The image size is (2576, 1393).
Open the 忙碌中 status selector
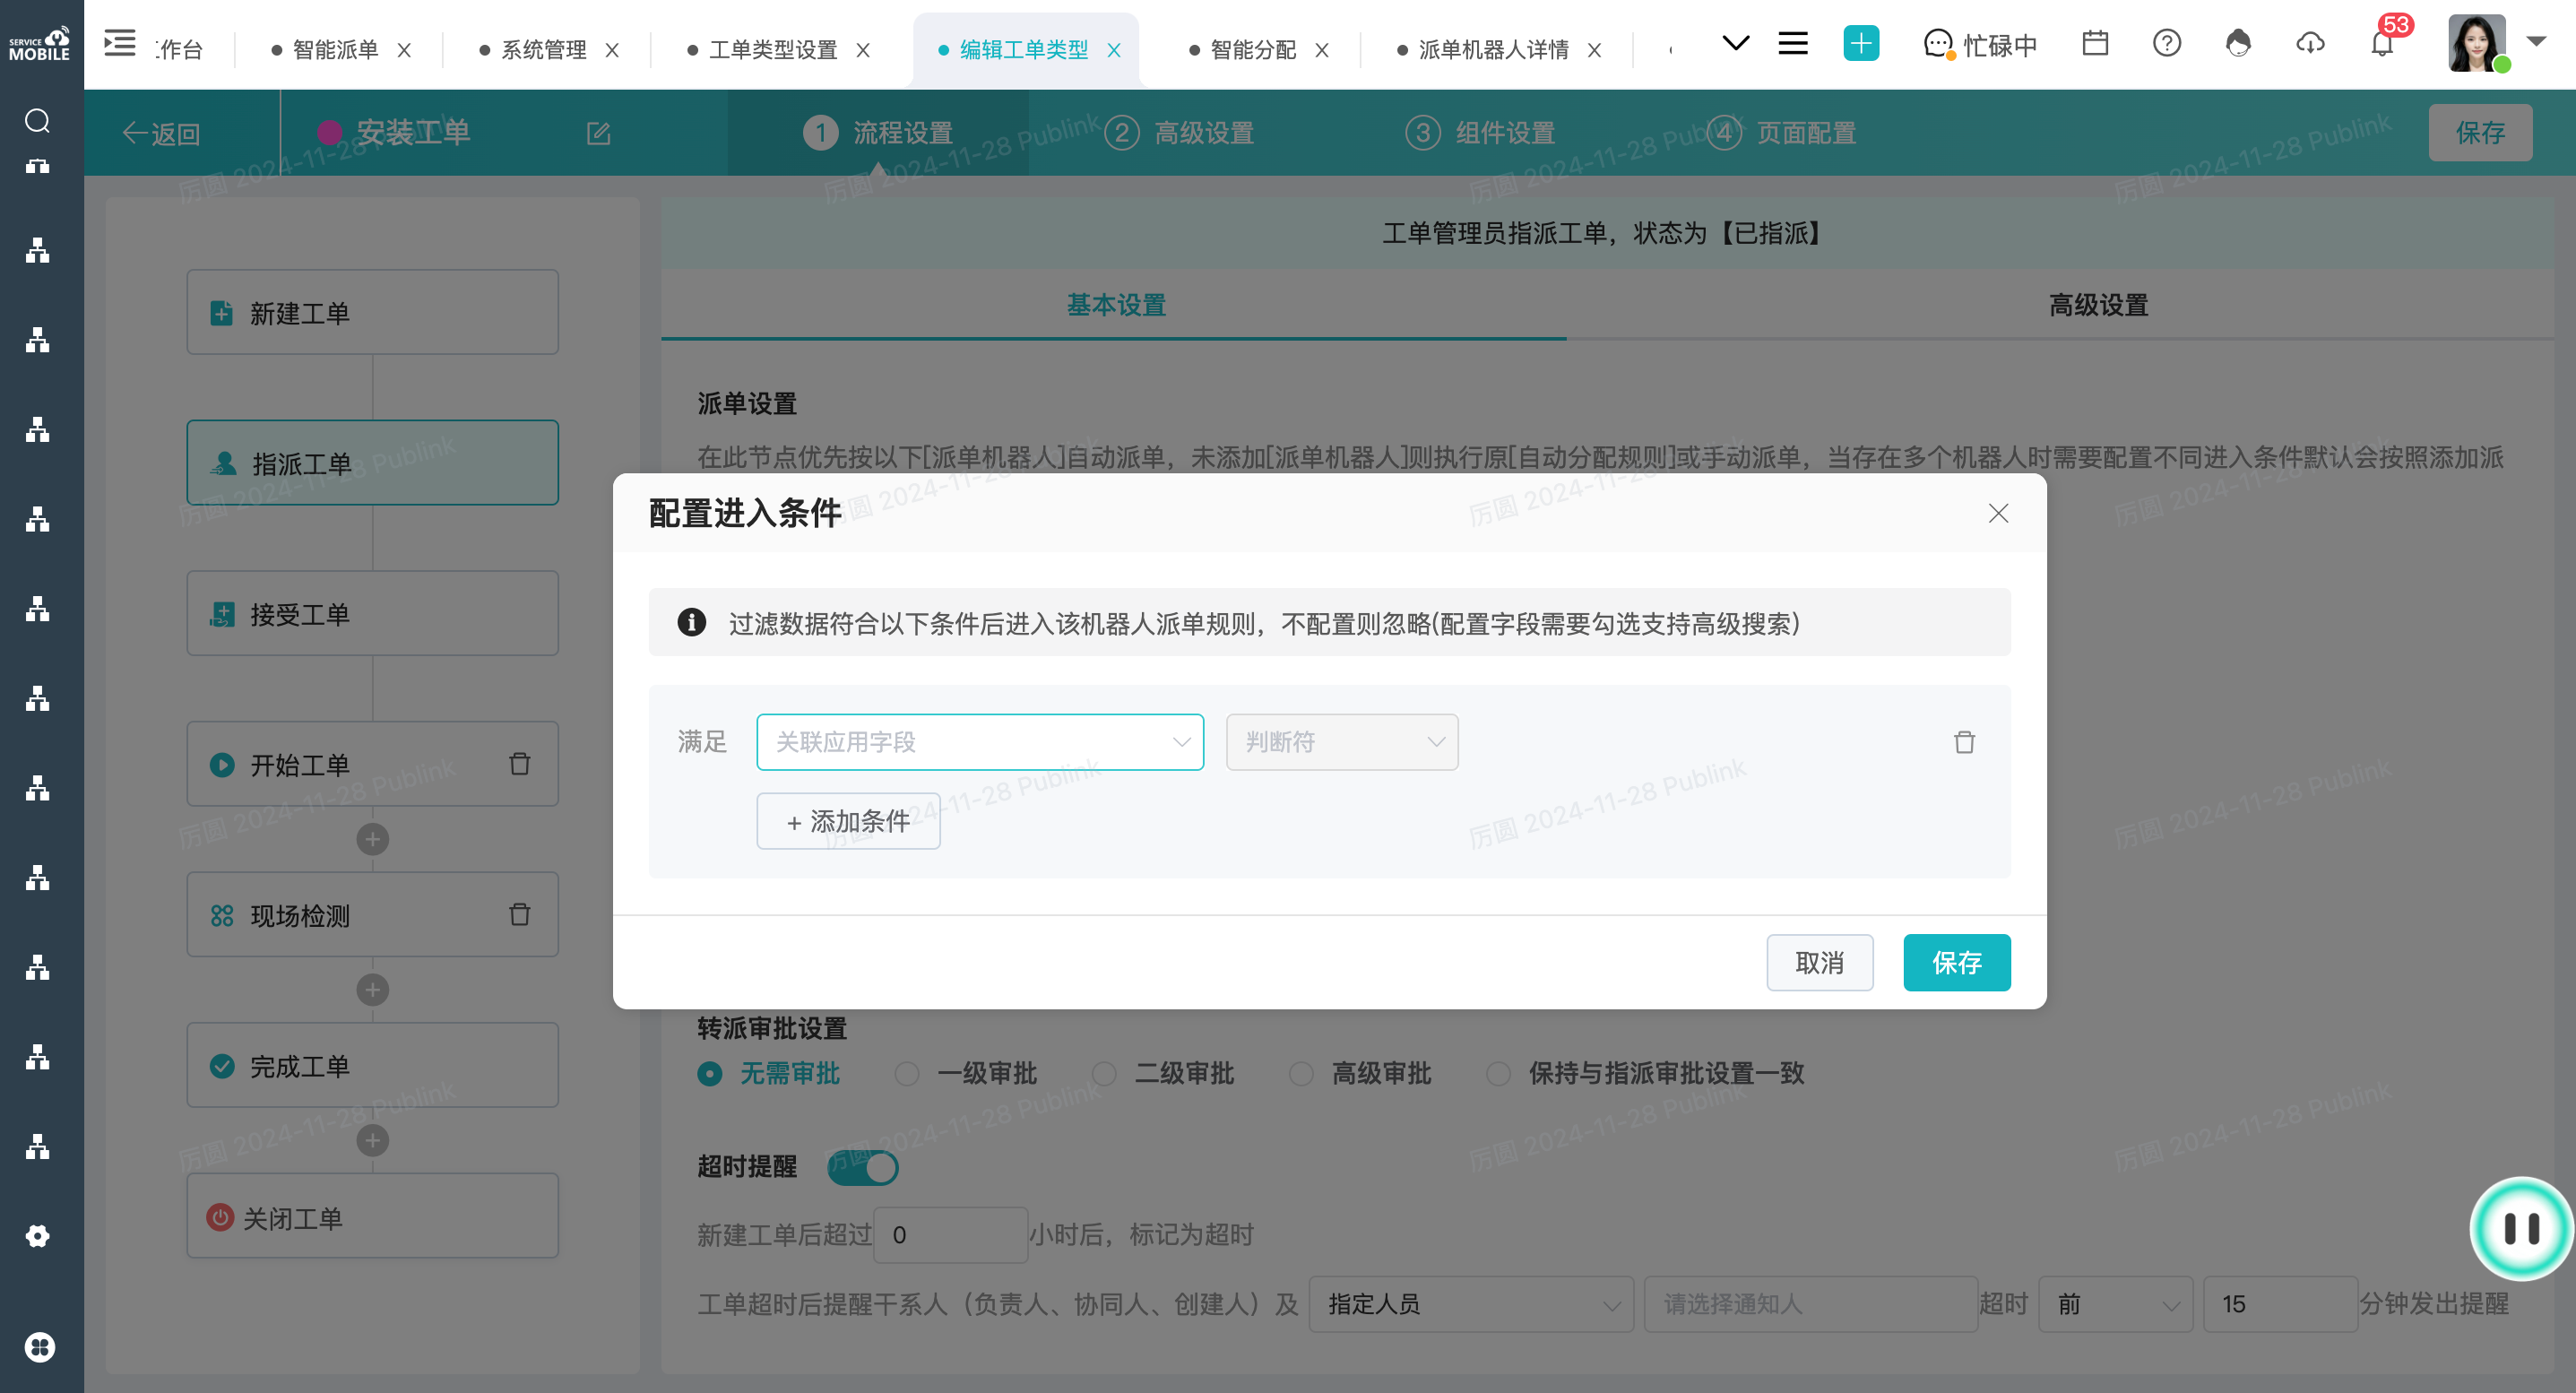point(1980,45)
